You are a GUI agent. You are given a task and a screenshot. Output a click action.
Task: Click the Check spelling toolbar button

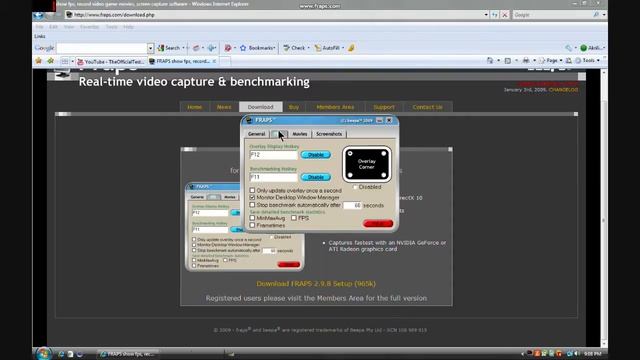[x=294, y=48]
